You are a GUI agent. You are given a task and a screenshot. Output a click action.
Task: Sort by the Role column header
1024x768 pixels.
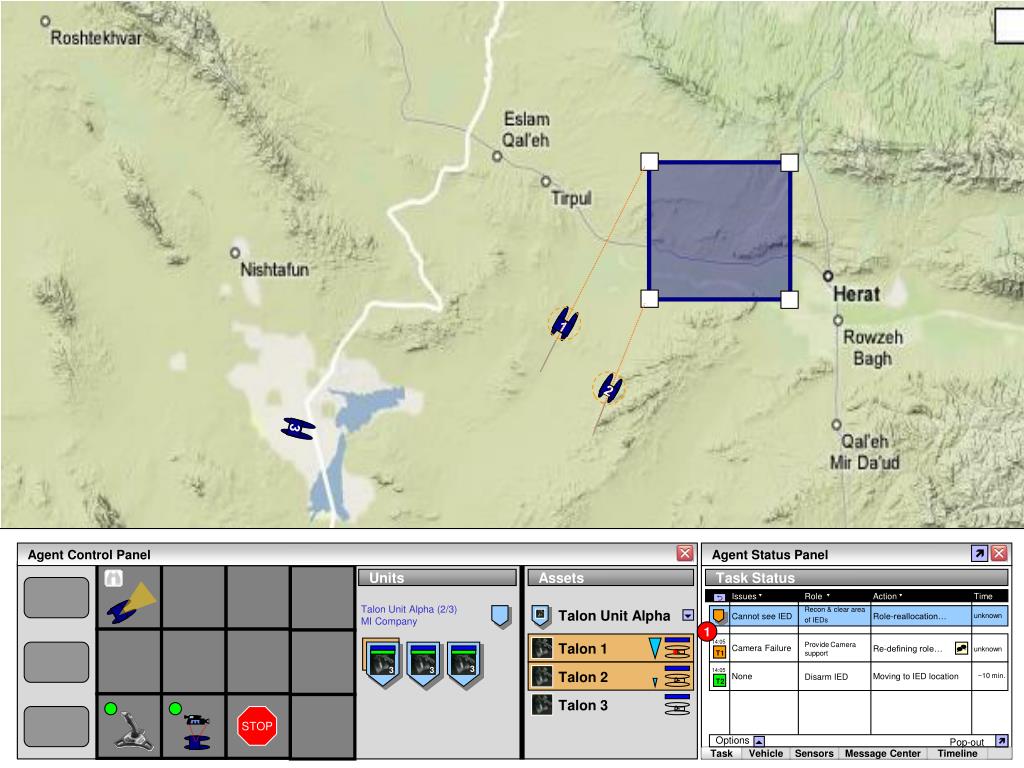[816, 596]
